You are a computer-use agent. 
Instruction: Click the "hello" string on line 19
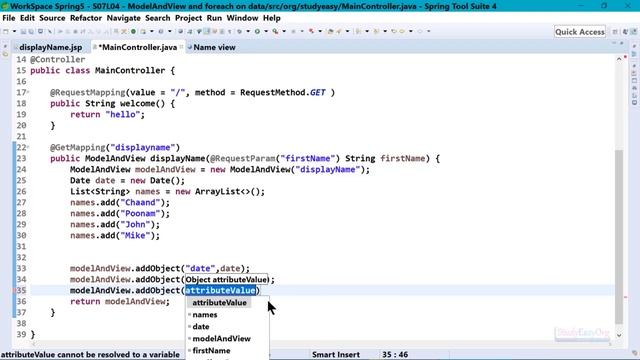[122, 115]
